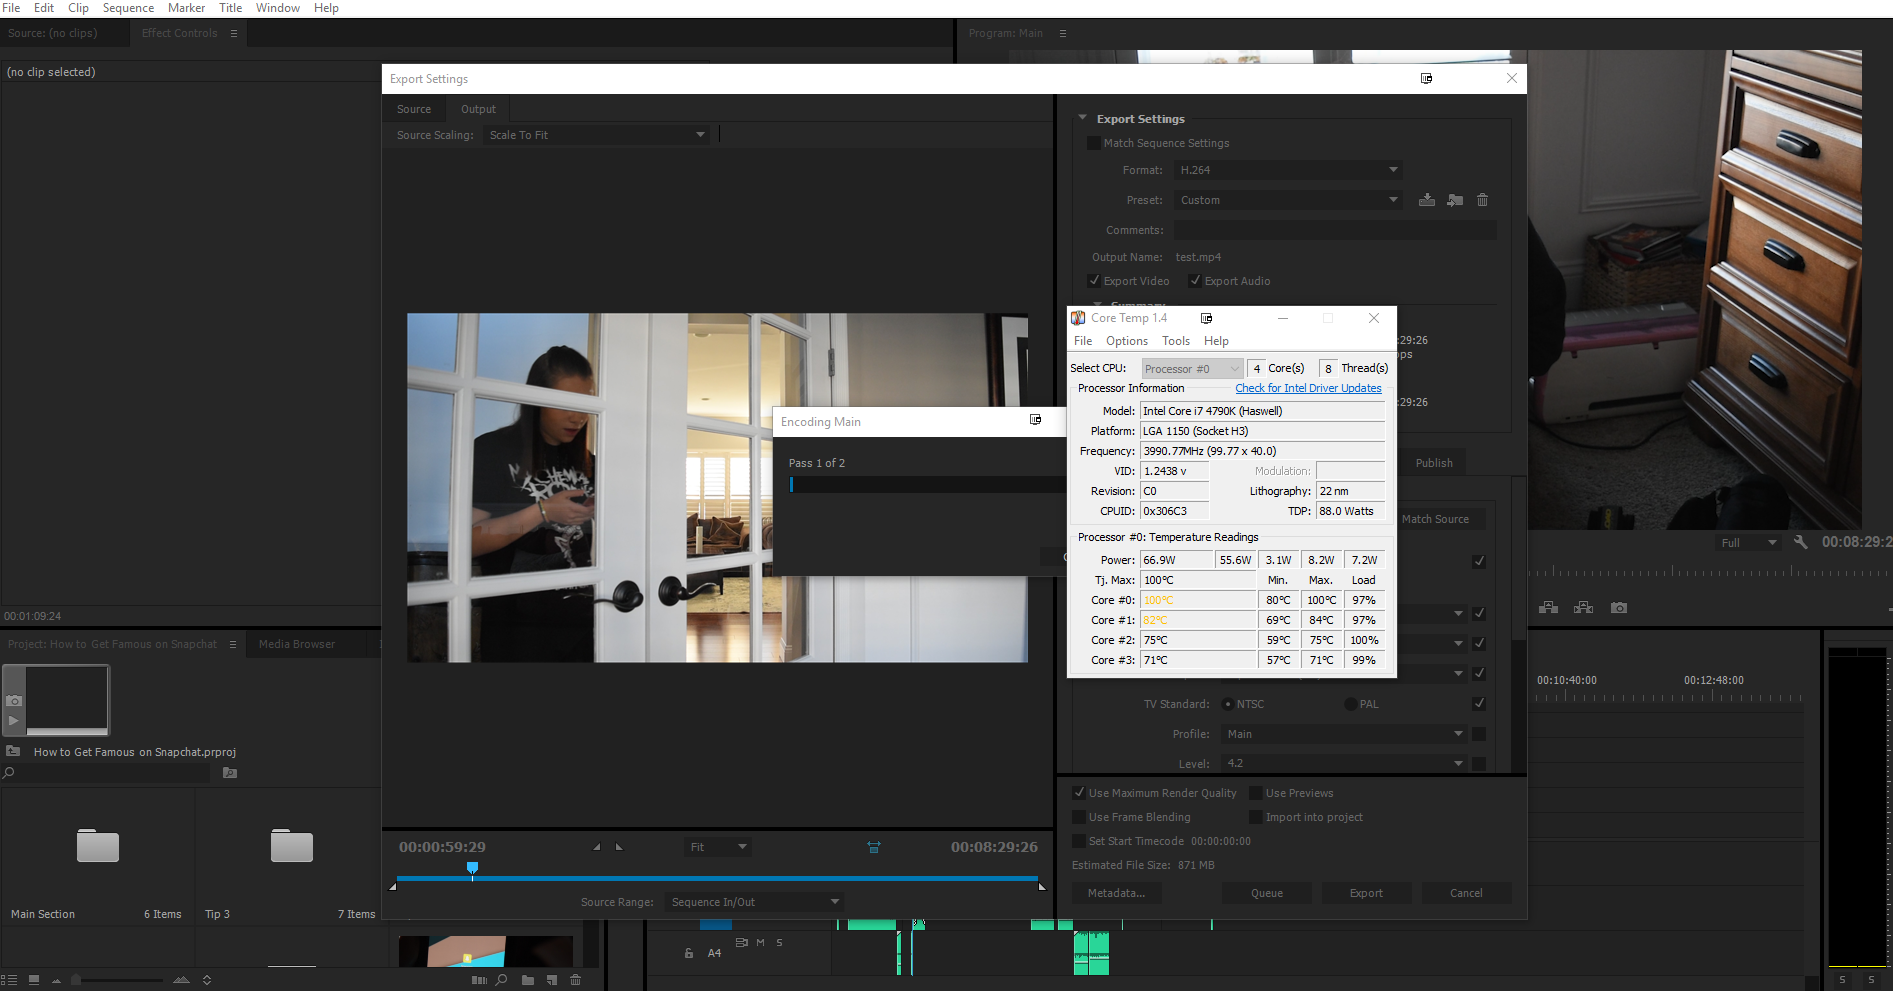The width and height of the screenshot is (1893, 991).
Task: Open Program monitor settings wrench icon
Action: pyautogui.click(x=1800, y=542)
